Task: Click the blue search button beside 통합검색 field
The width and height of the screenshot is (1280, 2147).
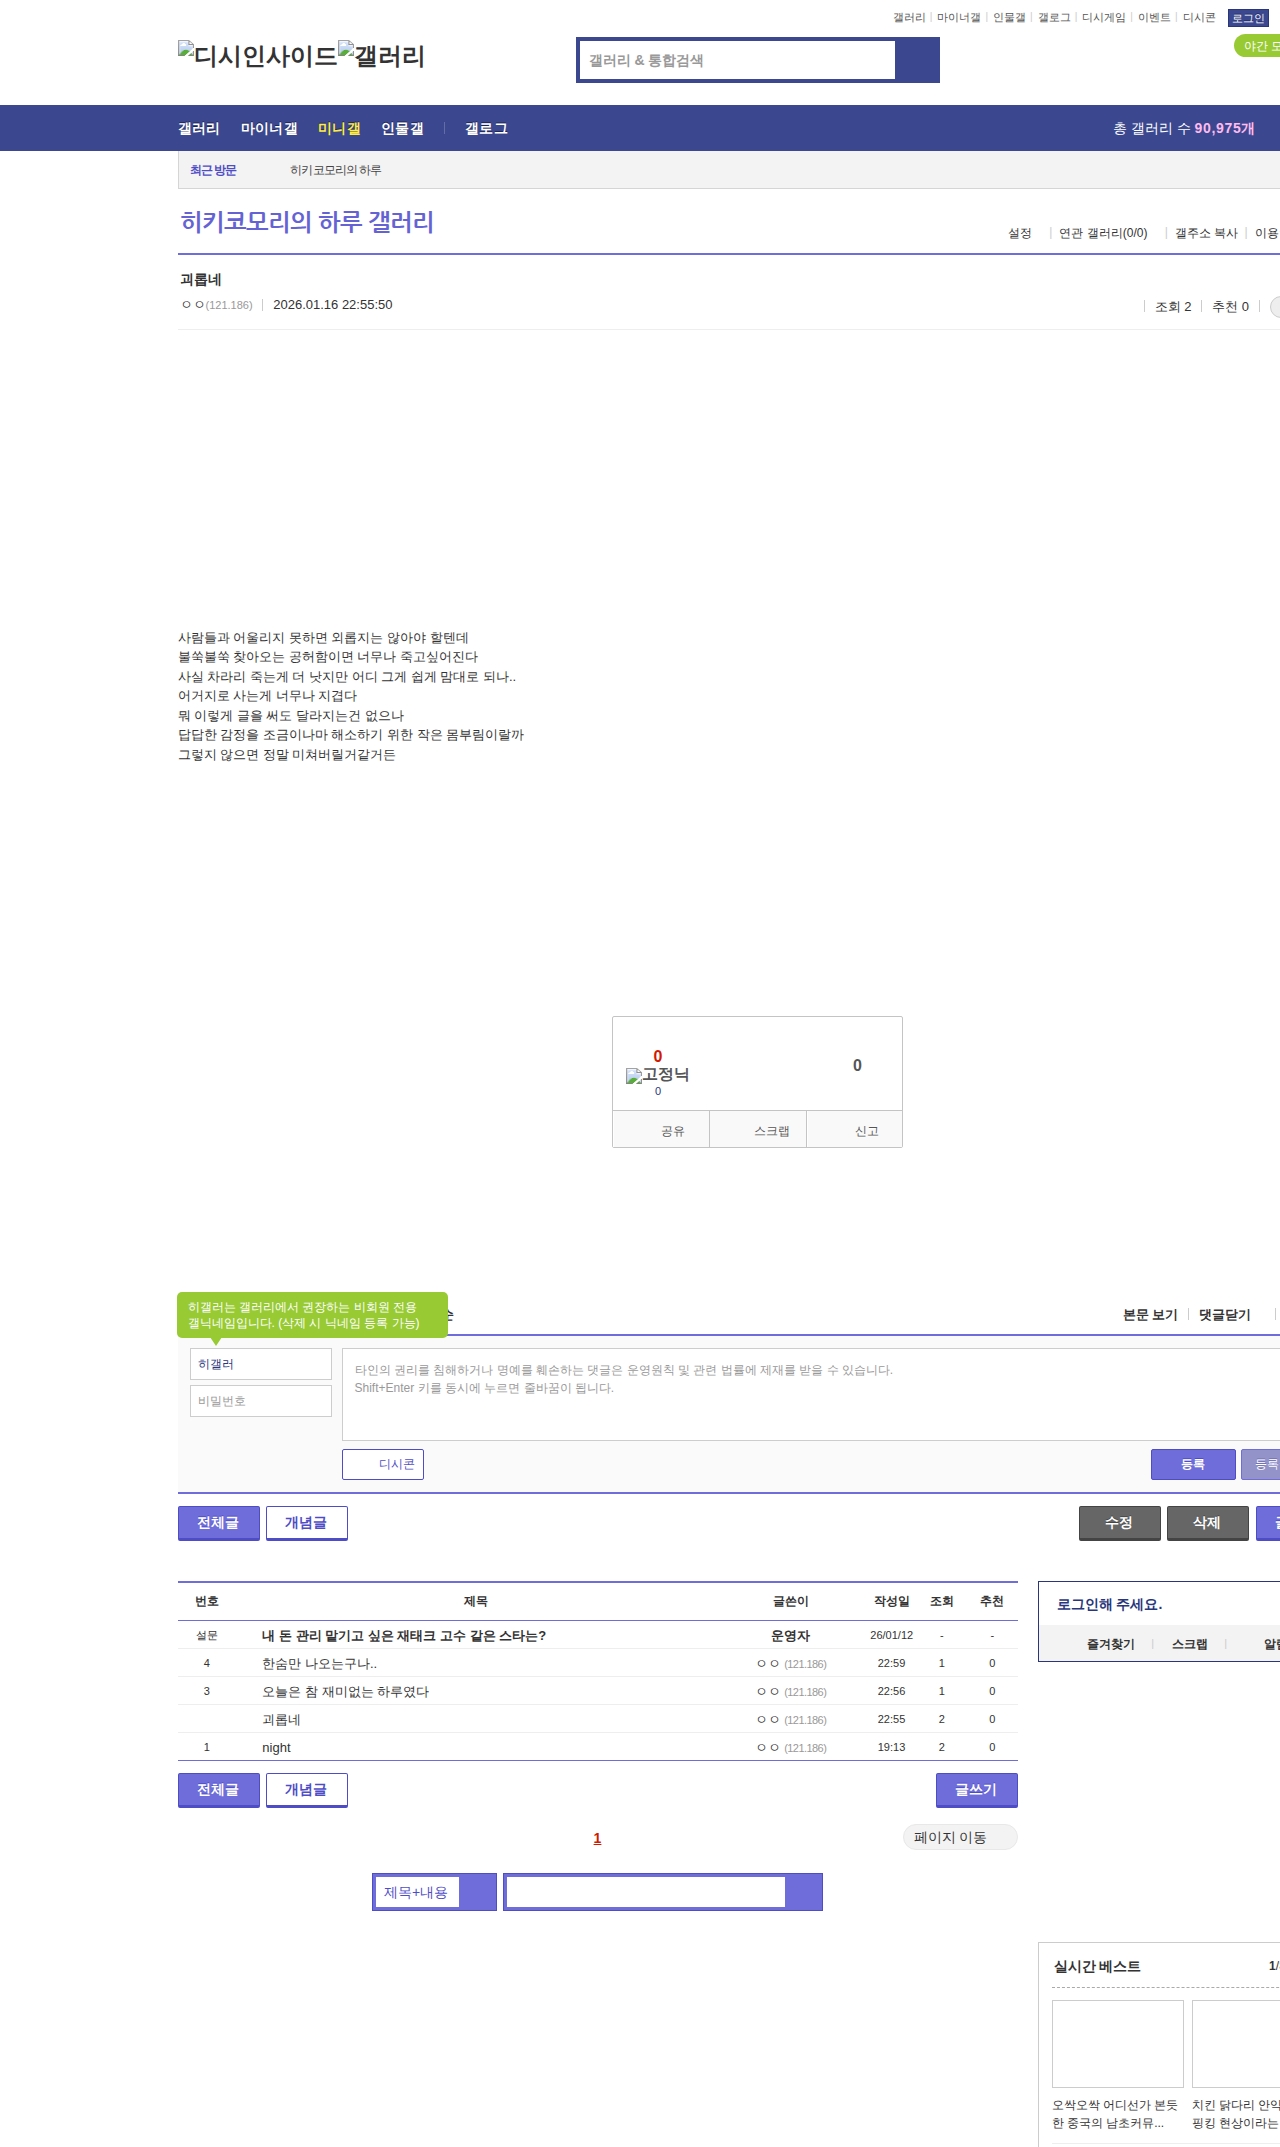Action: tap(917, 60)
